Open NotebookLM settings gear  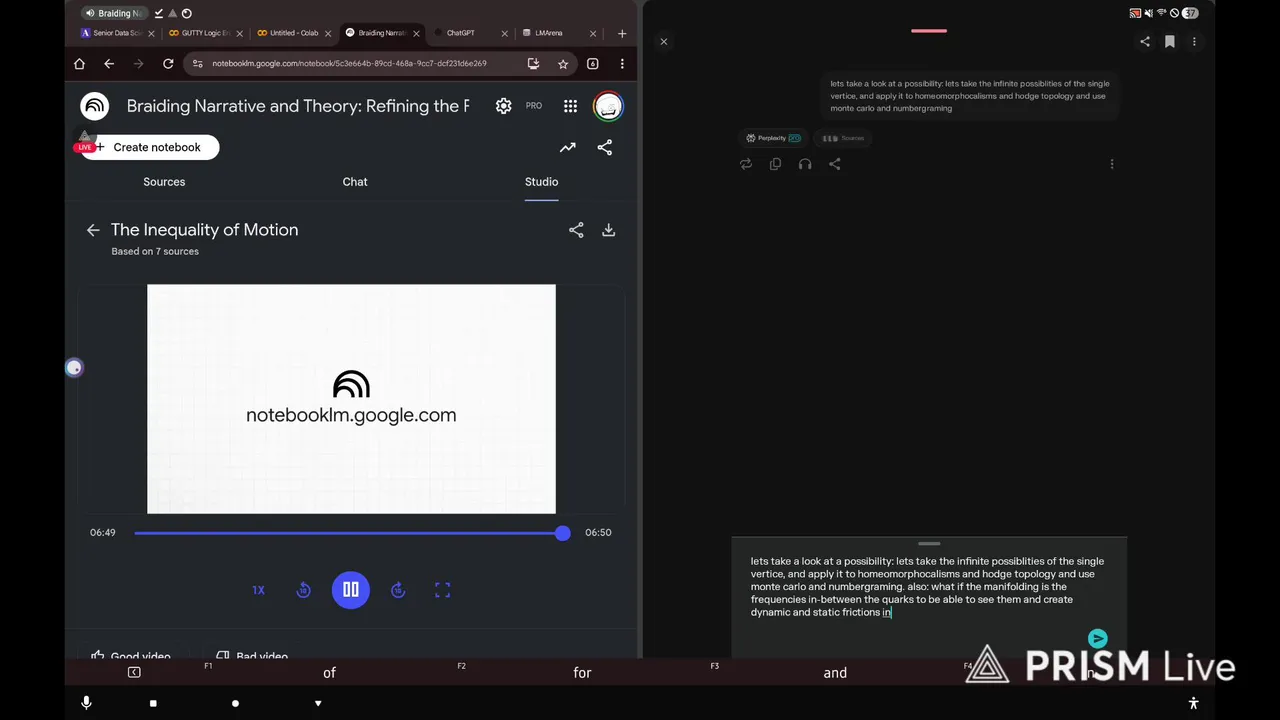pyautogui.click(x=504, y=106)
